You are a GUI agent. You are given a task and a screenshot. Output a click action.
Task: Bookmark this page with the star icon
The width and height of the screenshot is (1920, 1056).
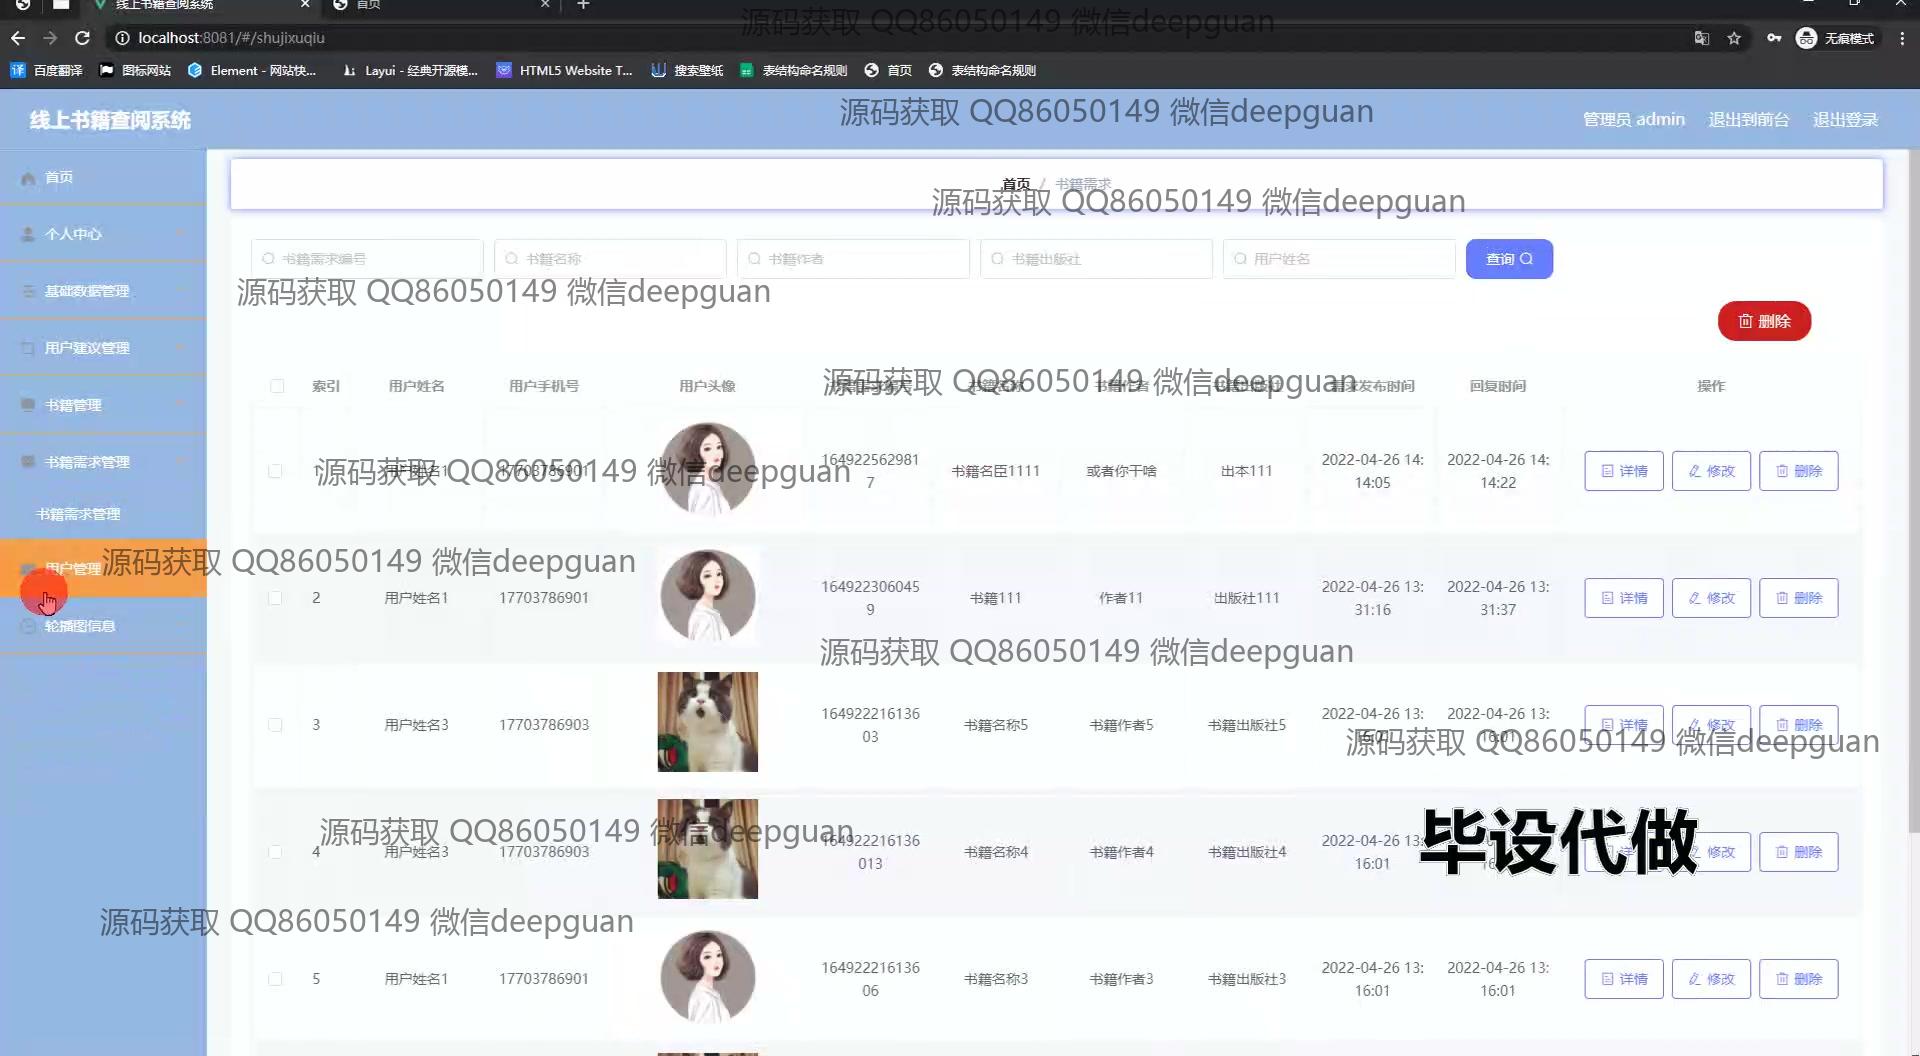[1734, 38]
